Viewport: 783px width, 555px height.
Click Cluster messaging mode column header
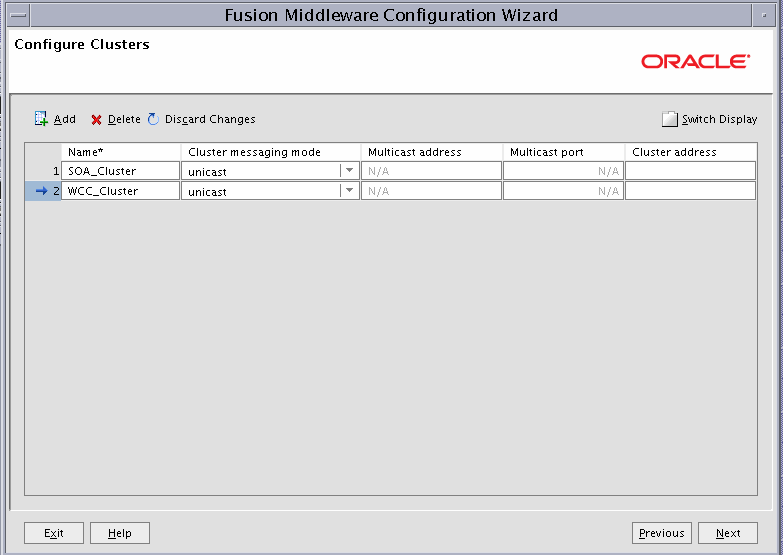(x=271, y=152)
